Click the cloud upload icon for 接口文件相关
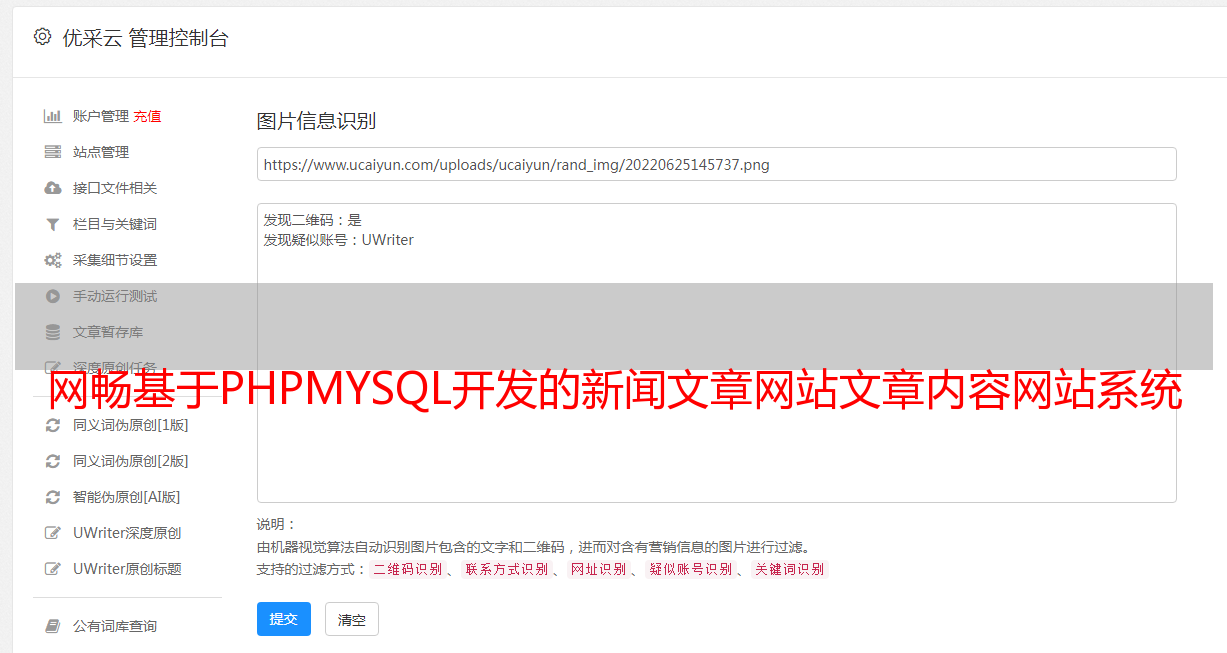The image size is (1227, 653). pos(52,188)
